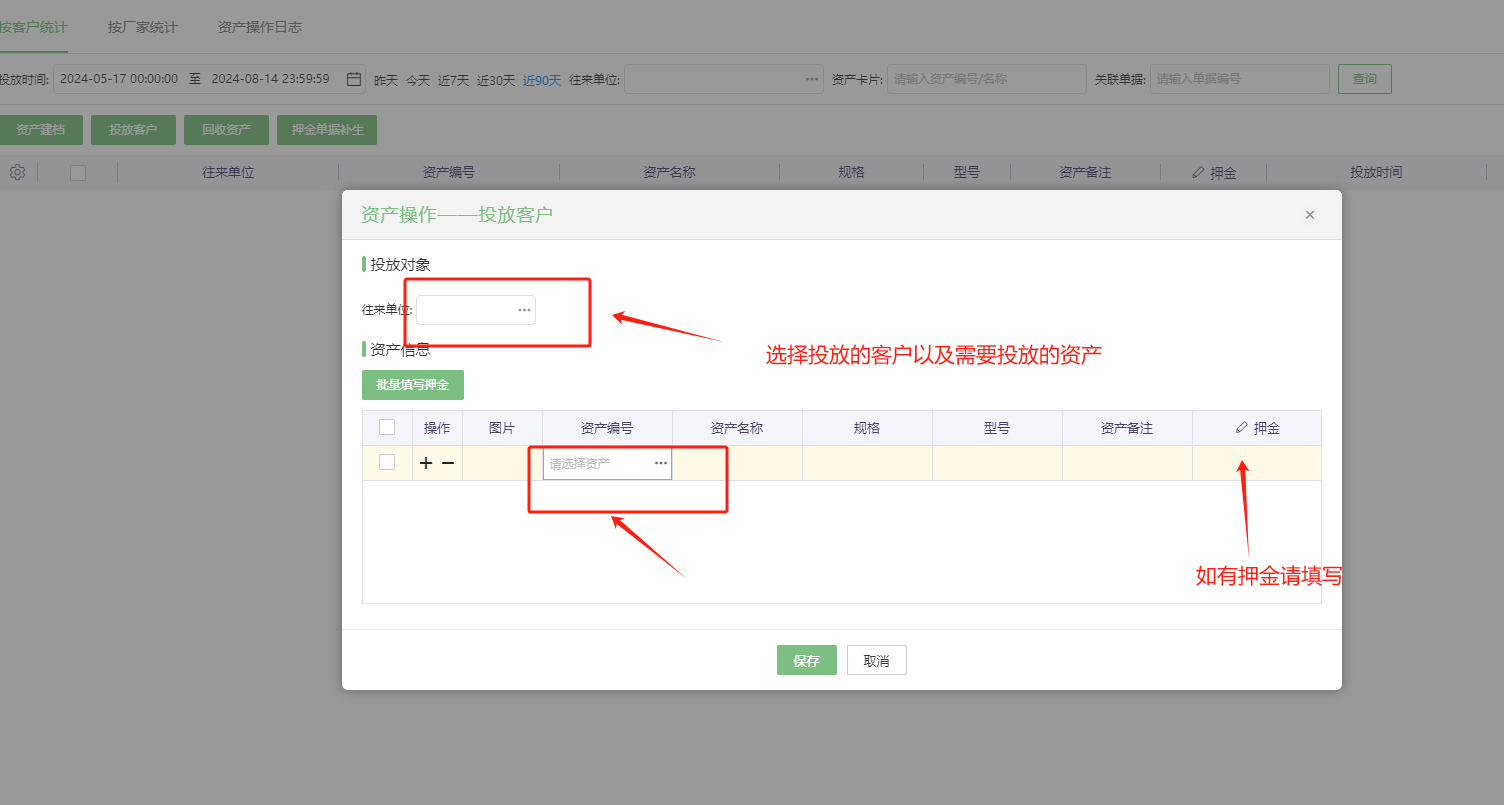Switch to the 按客户统计 tab
Image resolution: width=1504 pixels, height=805 pixels.
33,27
